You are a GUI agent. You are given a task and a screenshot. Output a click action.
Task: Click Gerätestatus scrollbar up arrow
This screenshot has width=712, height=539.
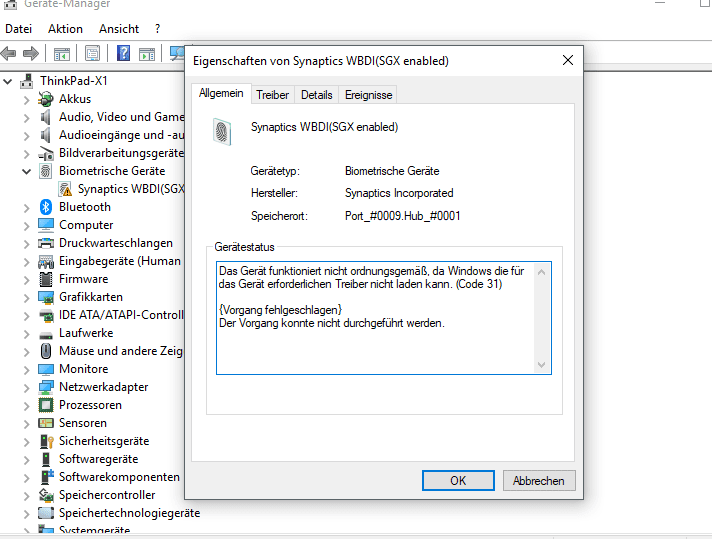pyautogui.click(x=541, y=272)
